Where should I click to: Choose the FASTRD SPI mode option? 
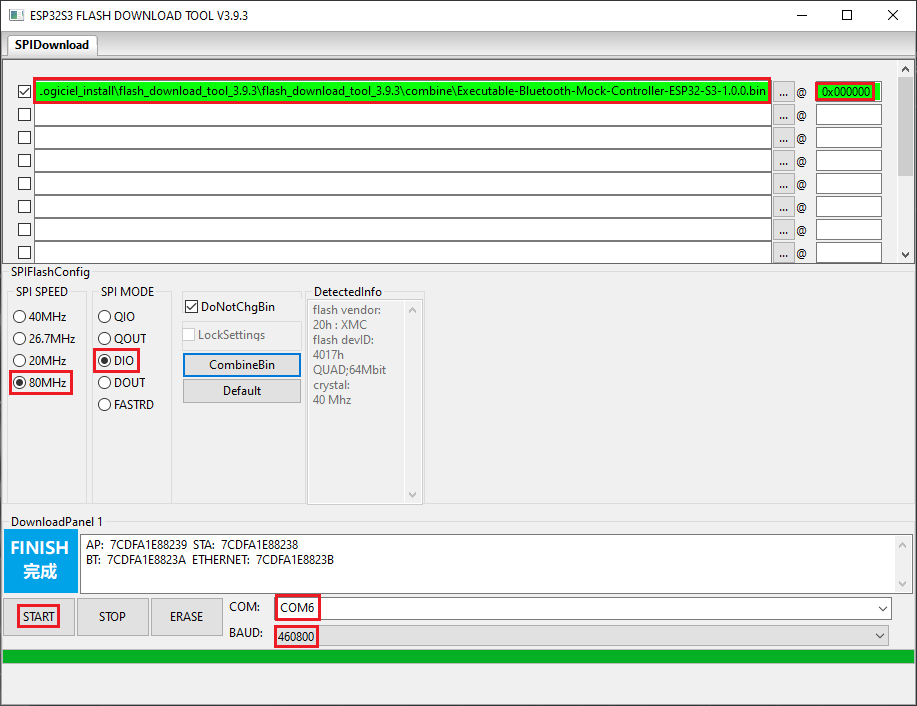click(105, 405)
